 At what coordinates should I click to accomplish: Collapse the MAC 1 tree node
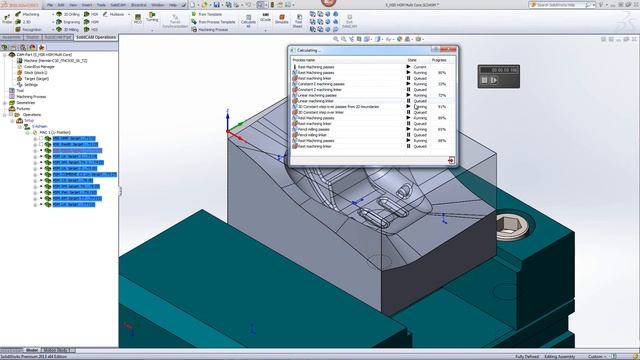[x=28, y=133]
